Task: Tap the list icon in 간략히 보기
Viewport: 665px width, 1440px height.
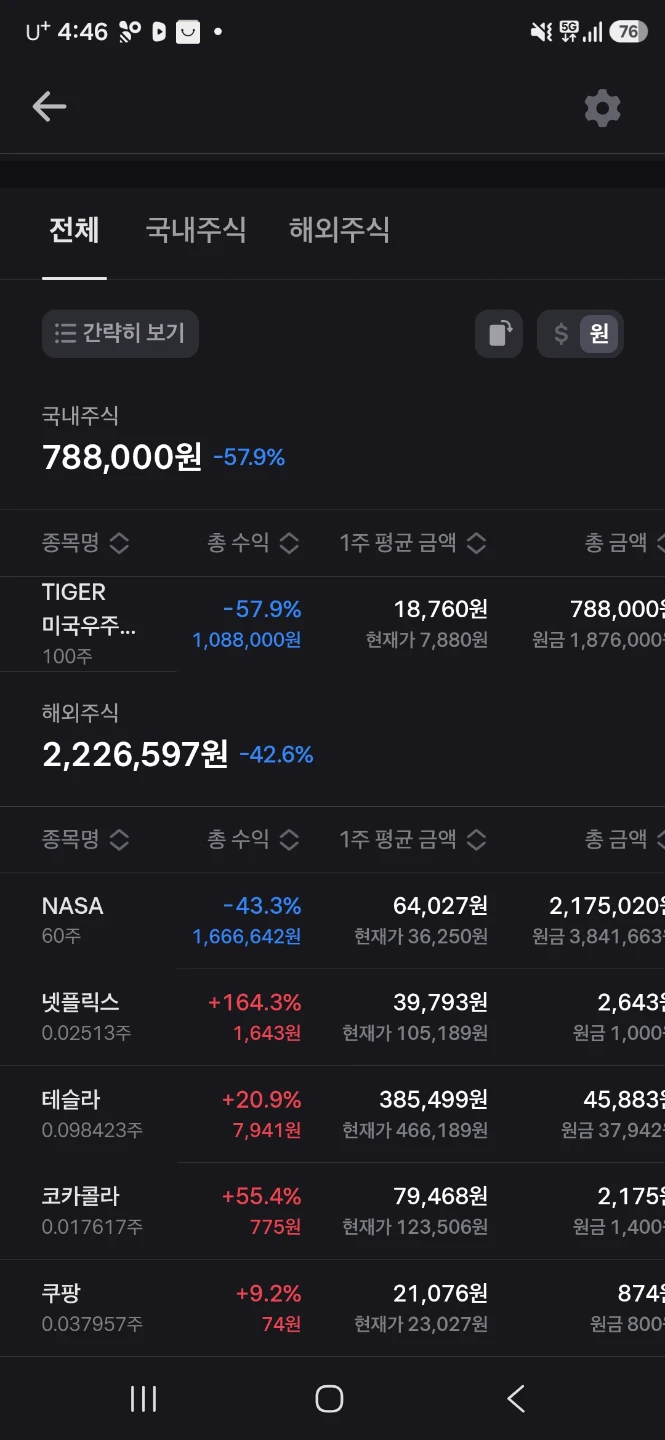Action: click(66, 333)
